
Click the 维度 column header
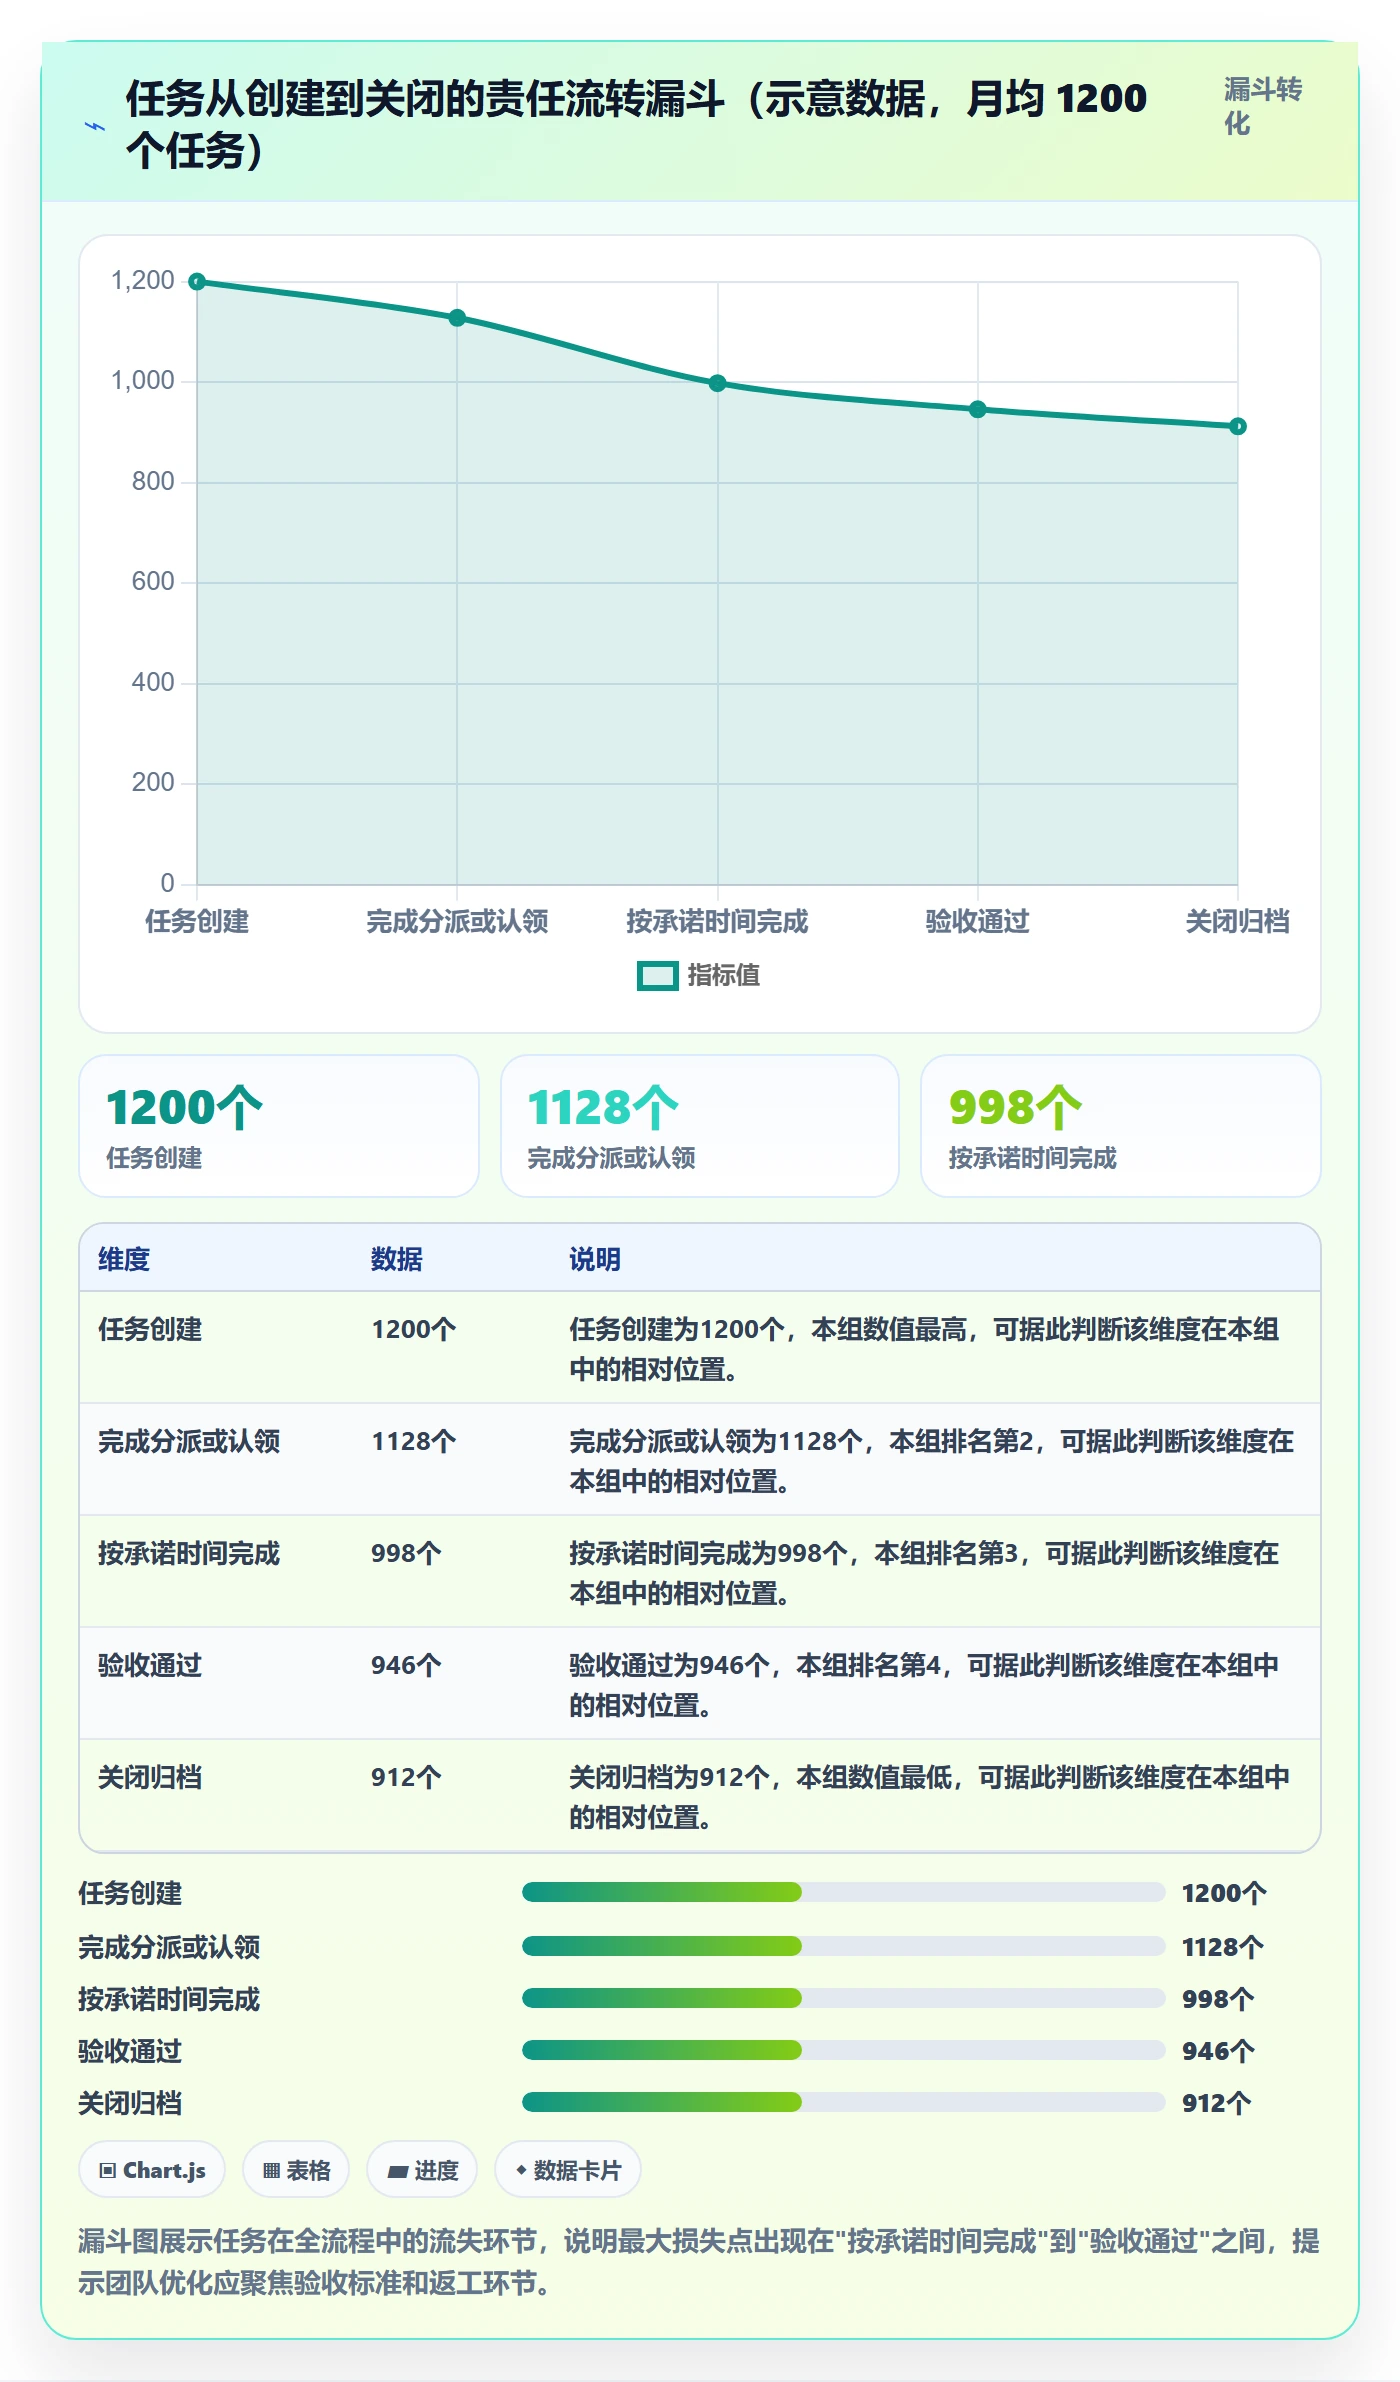point(124,1259)
